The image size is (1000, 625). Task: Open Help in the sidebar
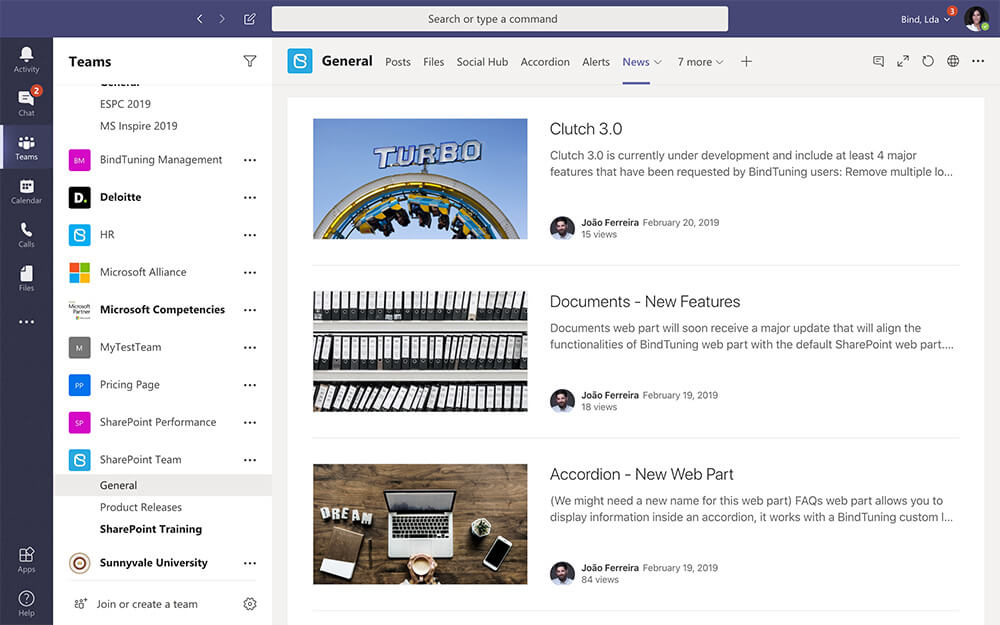tap(26, 603)
